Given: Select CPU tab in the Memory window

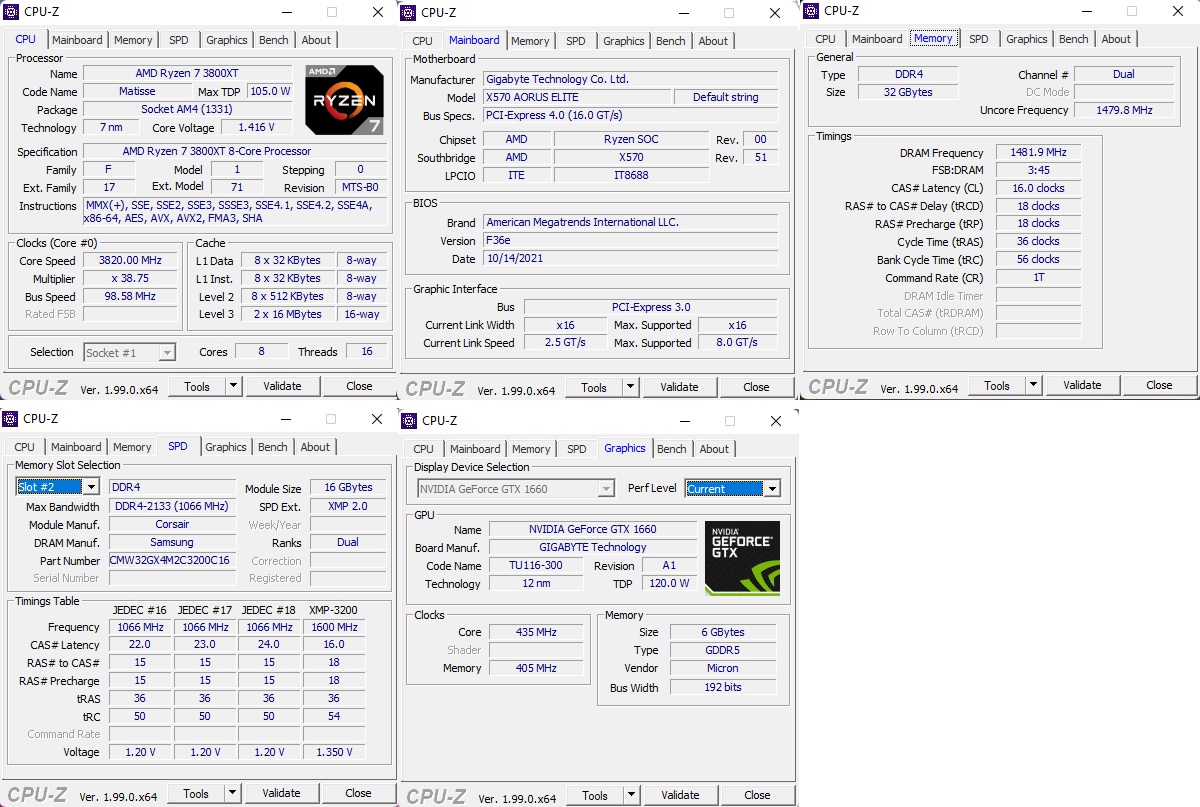Looking at the screenshot, I should click(826, 39).
